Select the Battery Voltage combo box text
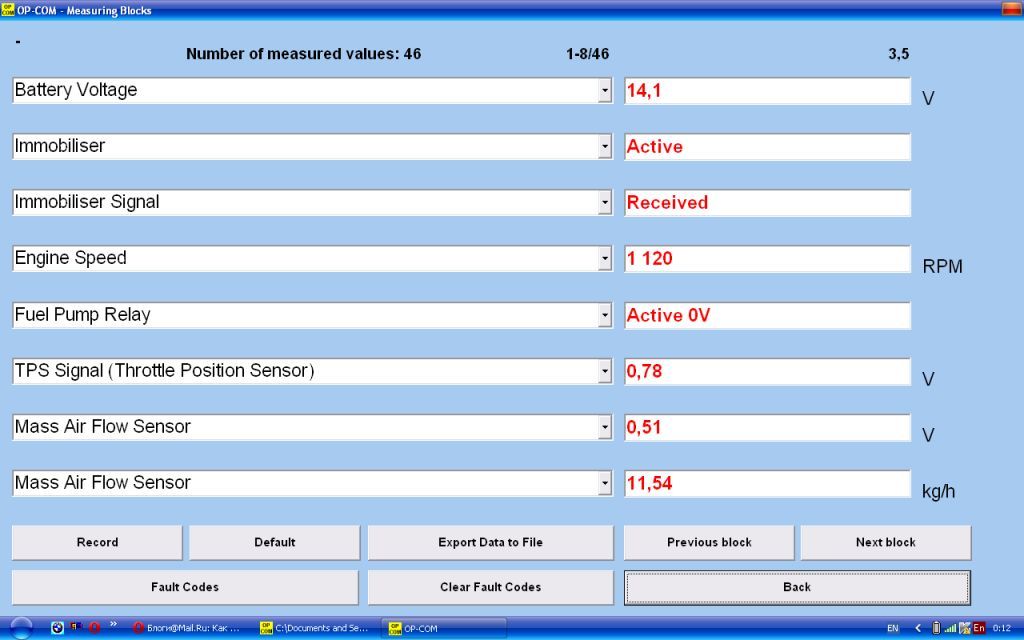 coord(76,90)
